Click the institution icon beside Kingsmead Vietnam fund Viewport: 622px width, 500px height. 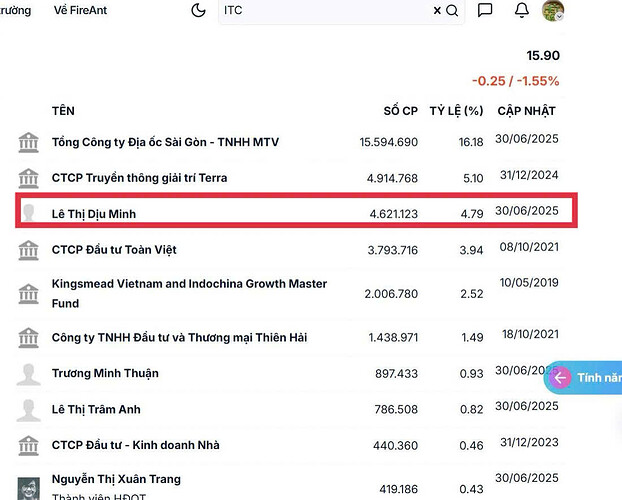29,294
